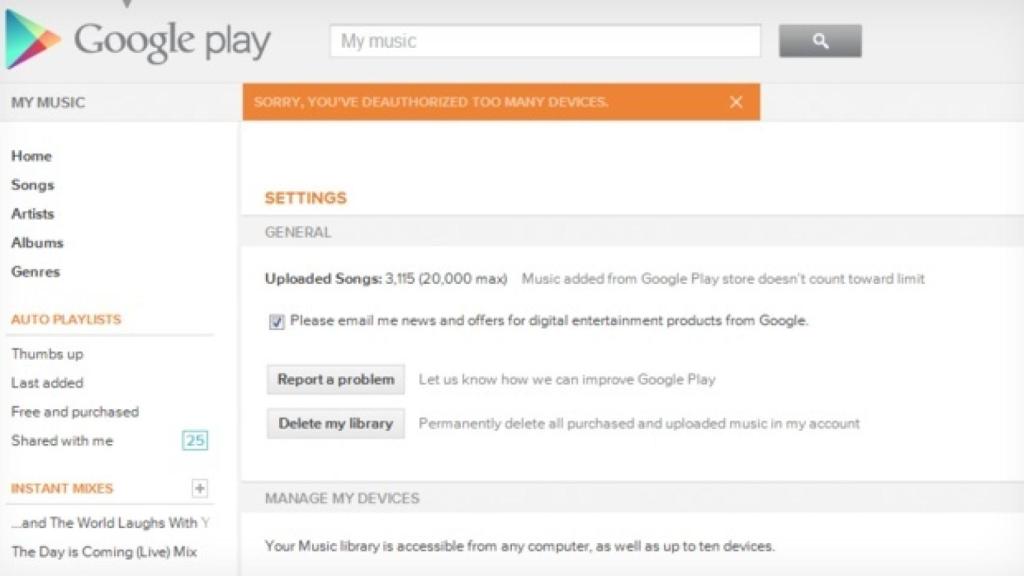Click the plus icon next to INSTANT MIXES
The height and width of the screenshot is (576, 1024).
[x=201, y=488]
